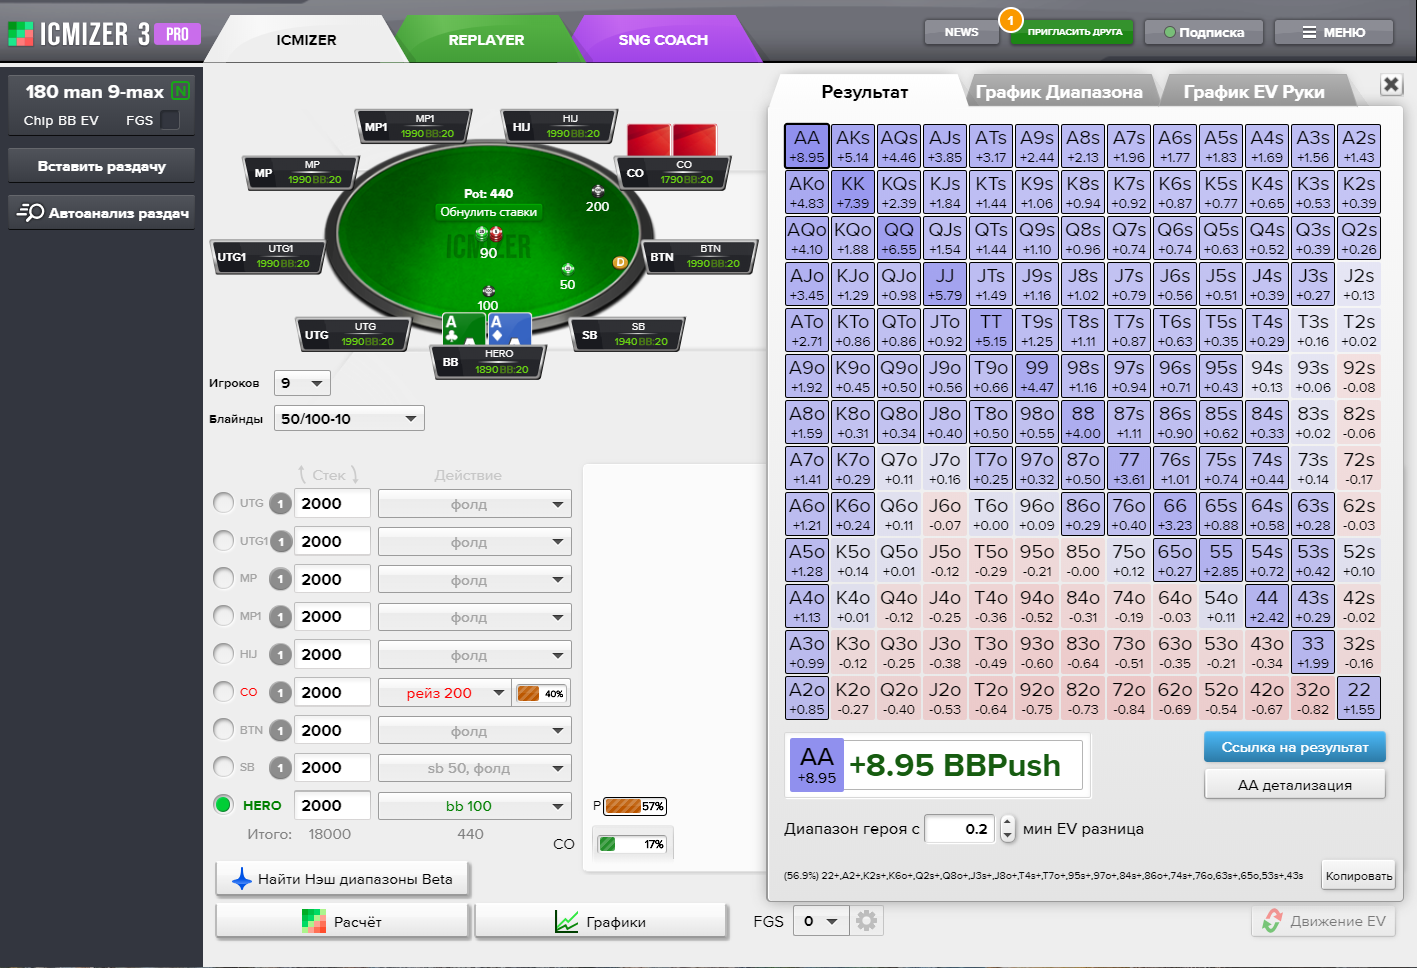Open HJ action dropdown showing фолд
The image size is (1417, 968).
coord(474,655)
